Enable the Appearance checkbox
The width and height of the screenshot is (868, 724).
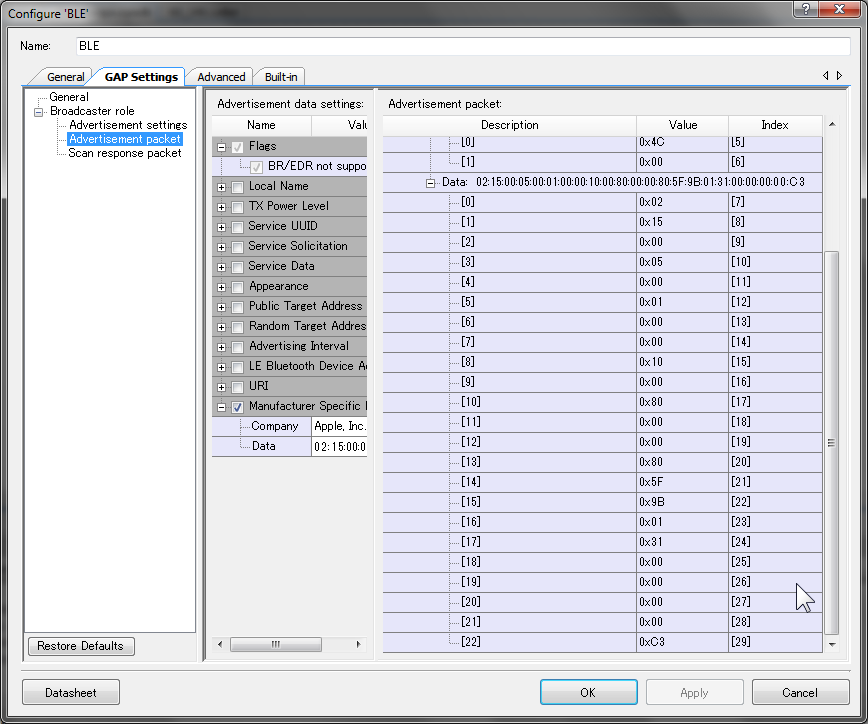238,287
